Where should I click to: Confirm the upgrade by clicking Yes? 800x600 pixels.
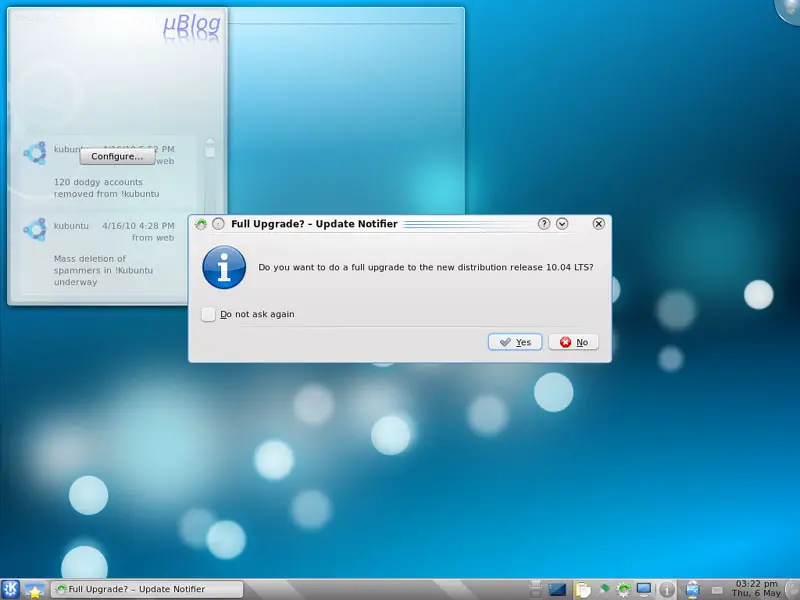[x=515, y=342]
